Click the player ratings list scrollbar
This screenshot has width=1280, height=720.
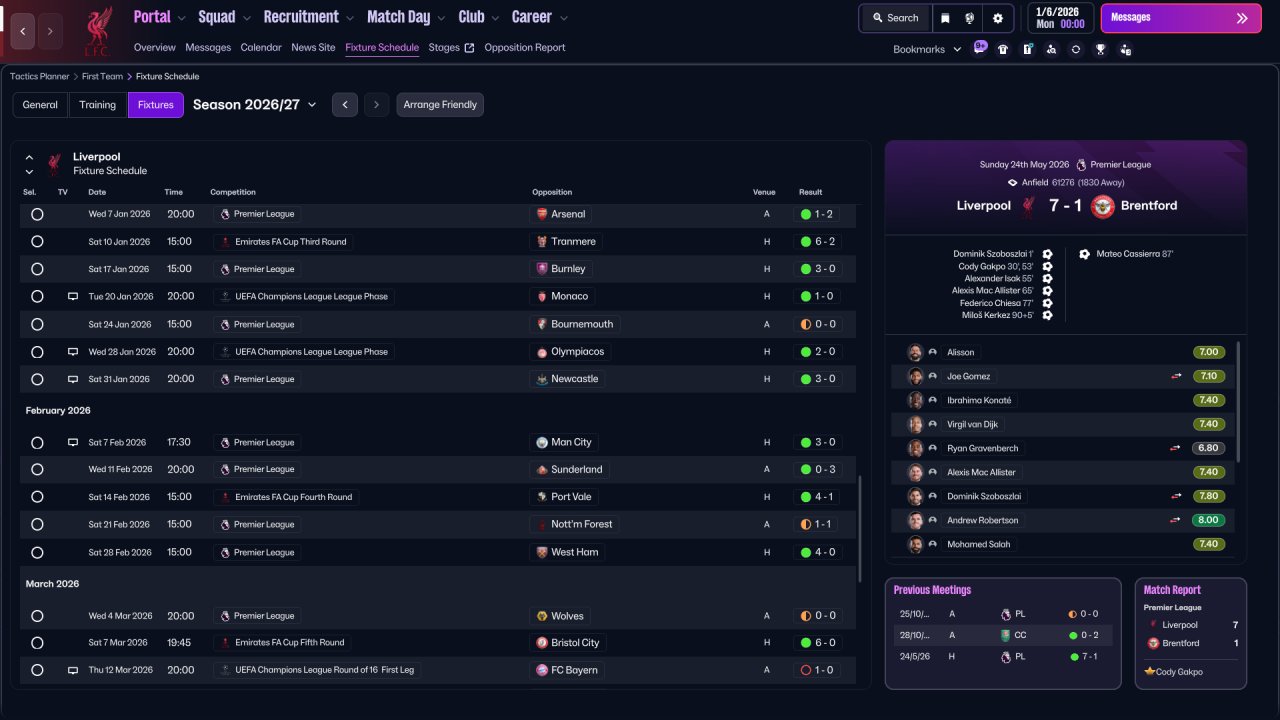(1239, 402)
